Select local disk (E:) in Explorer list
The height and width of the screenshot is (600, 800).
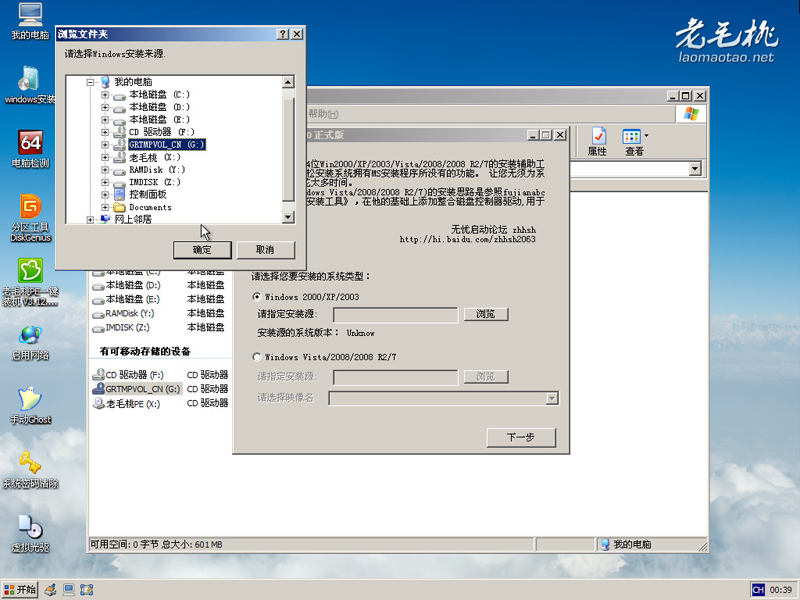tap(127, 299)
